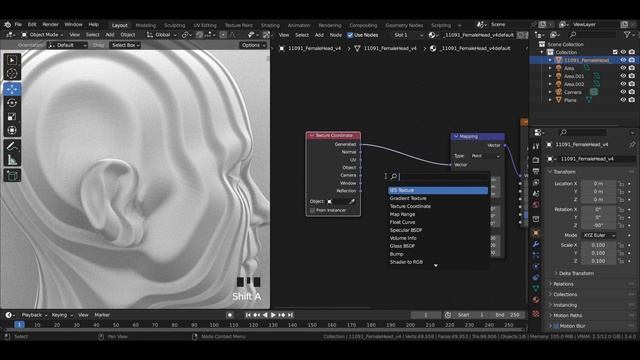Open Mapping node Type dropdown

point(485,156)
